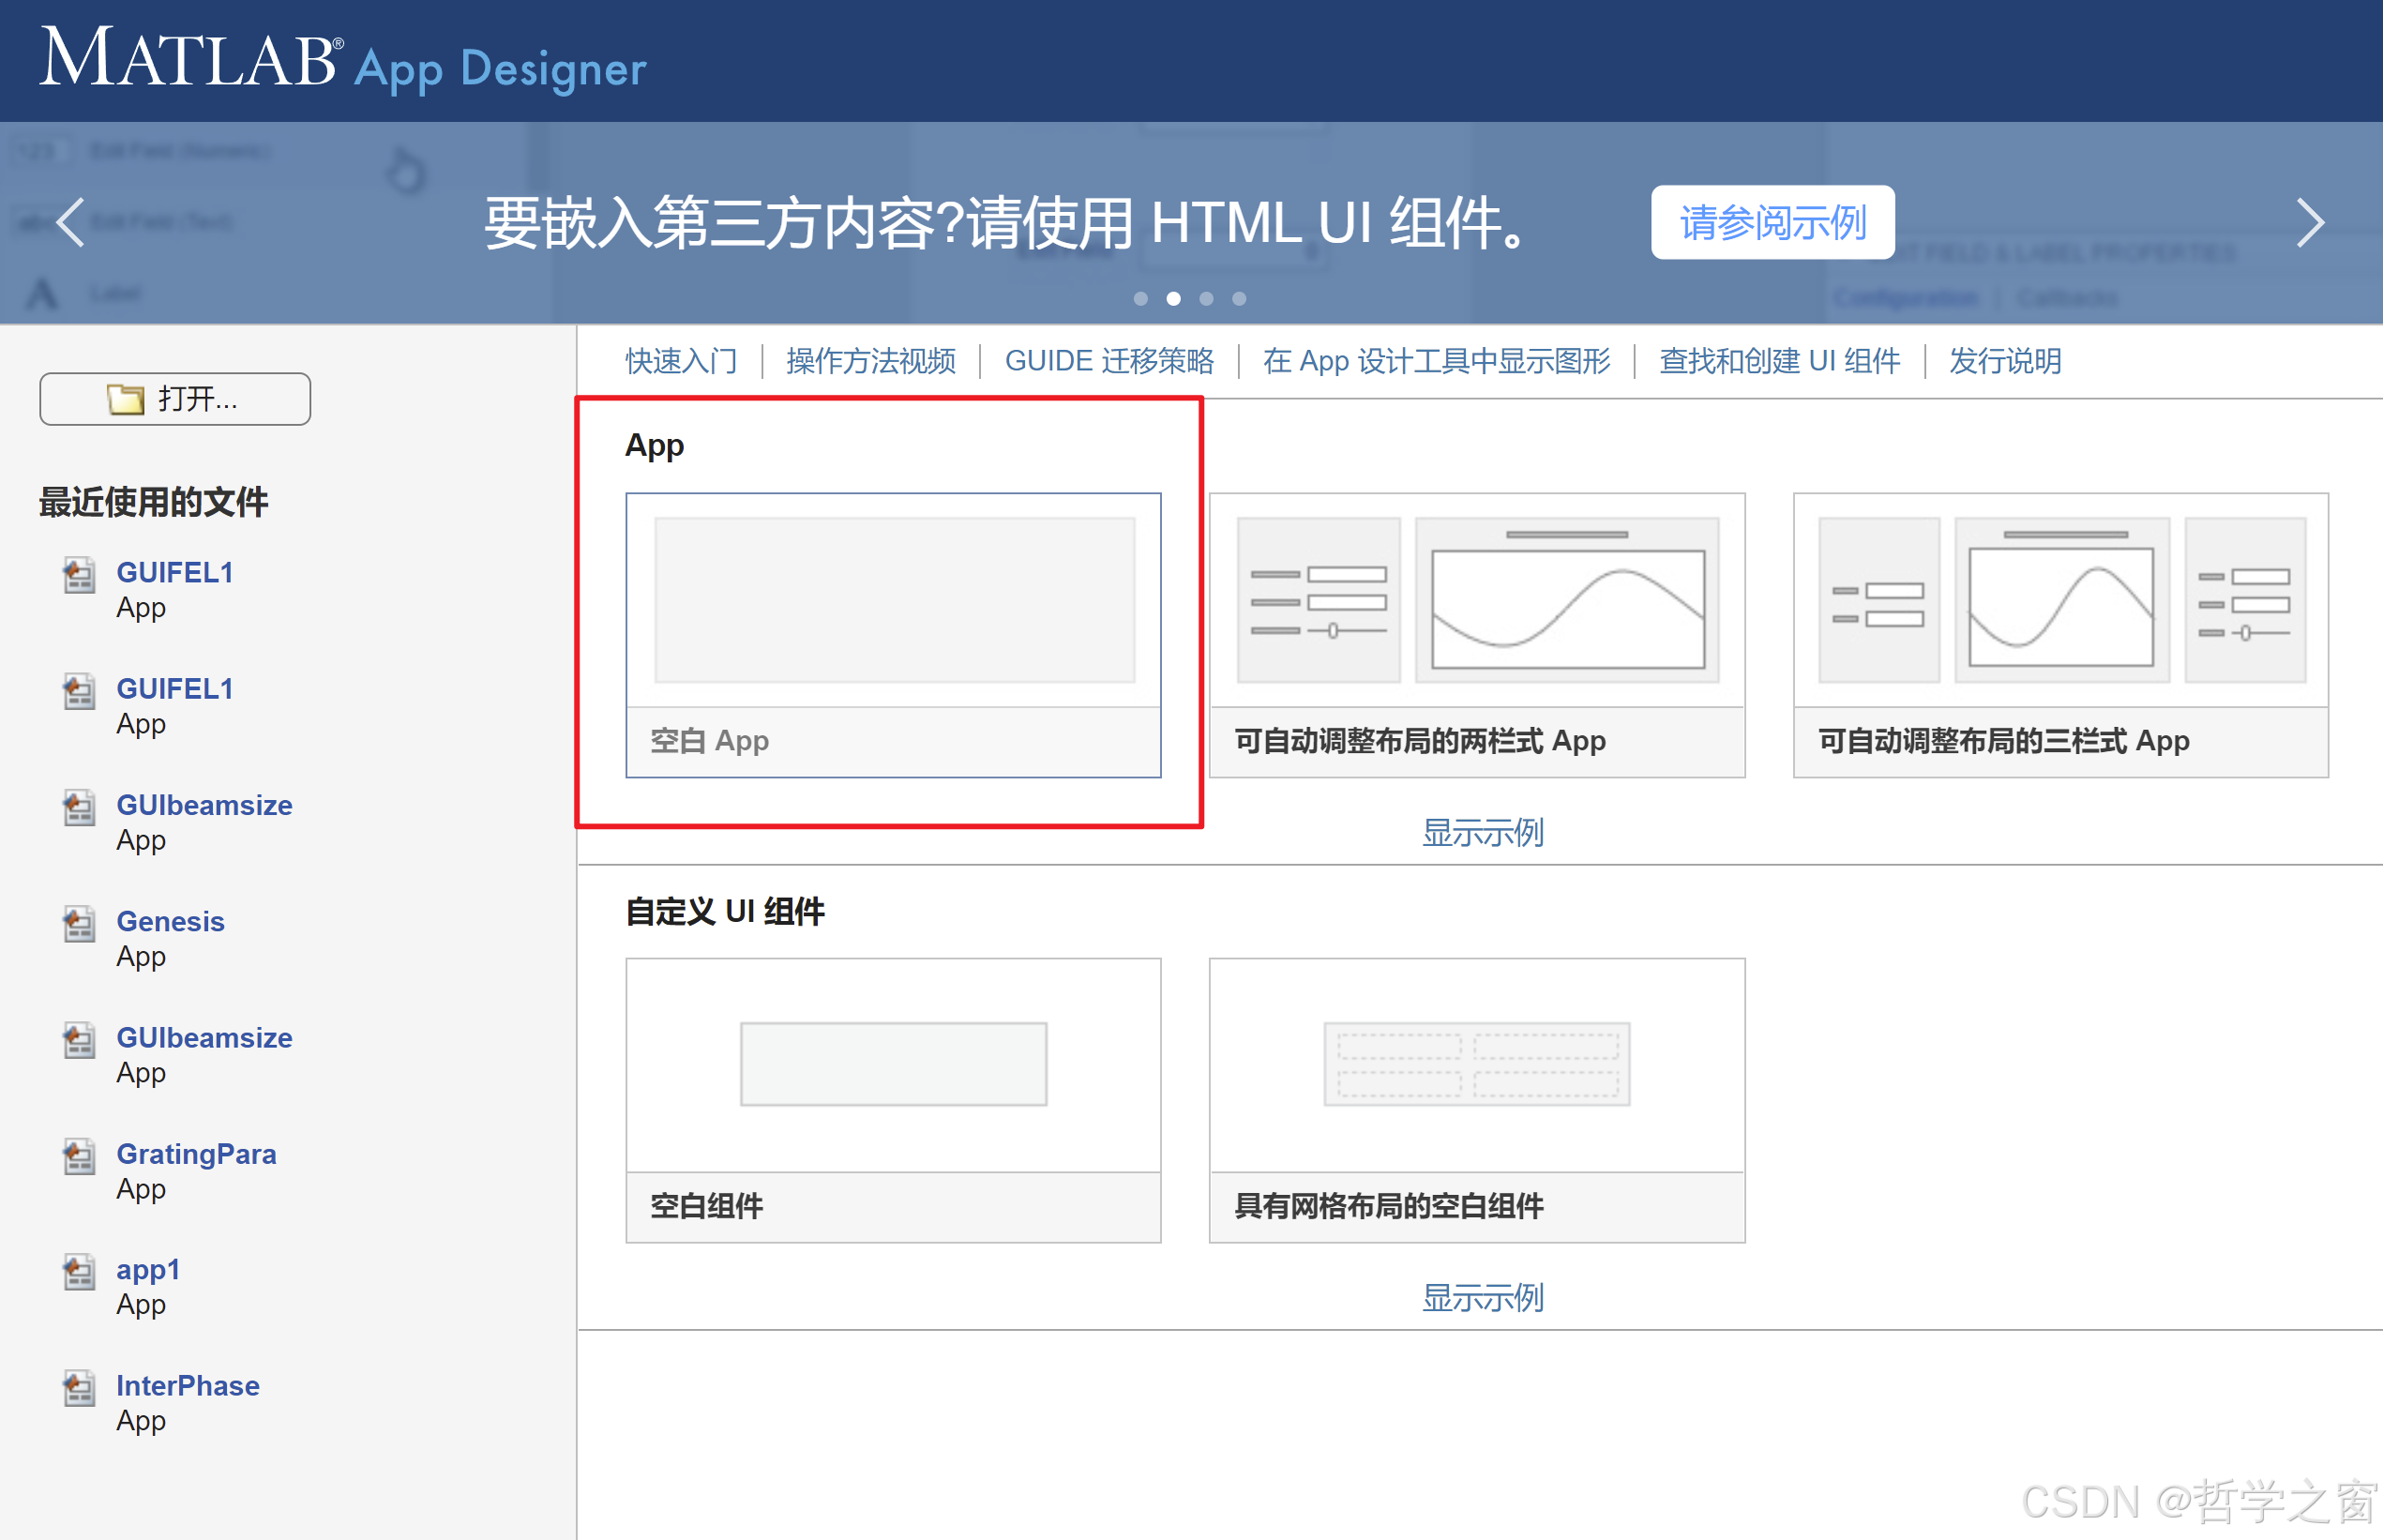This screenshot has height=1540, width=2383.
Task: Select the third carousel indicator dot
Action: click(1207, 298)
